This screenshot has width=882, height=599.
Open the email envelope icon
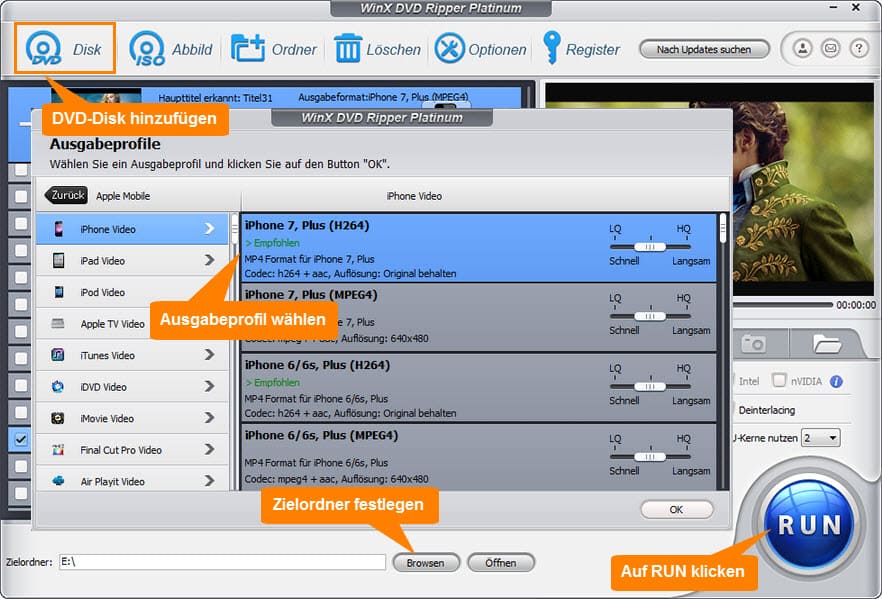point(830,48)
